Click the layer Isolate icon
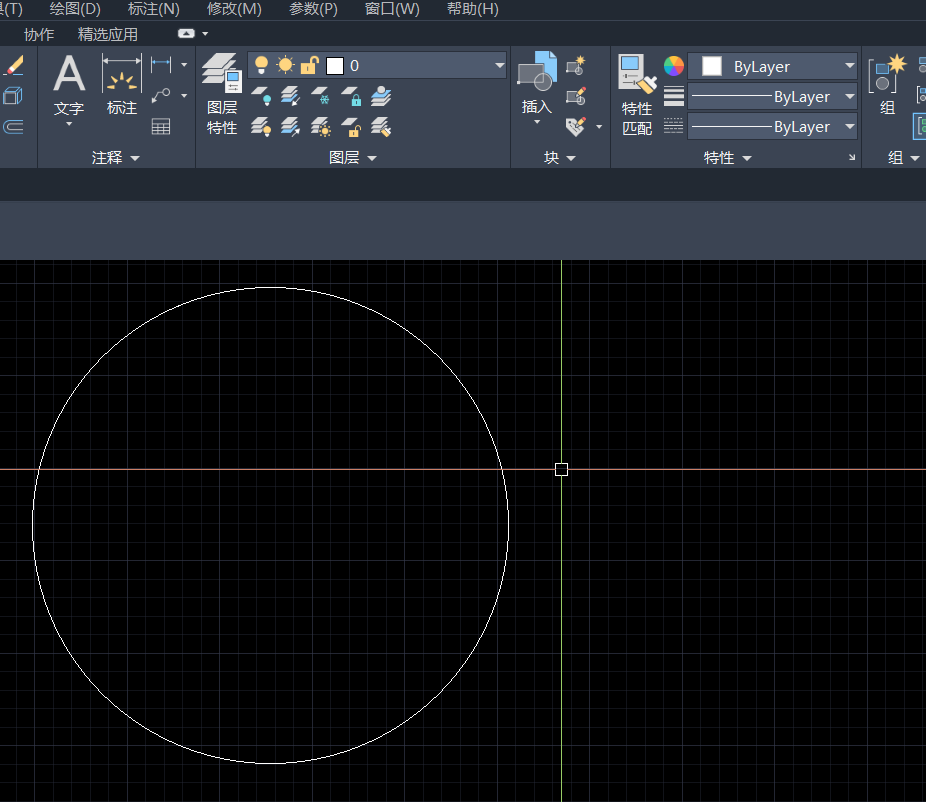 290,96
